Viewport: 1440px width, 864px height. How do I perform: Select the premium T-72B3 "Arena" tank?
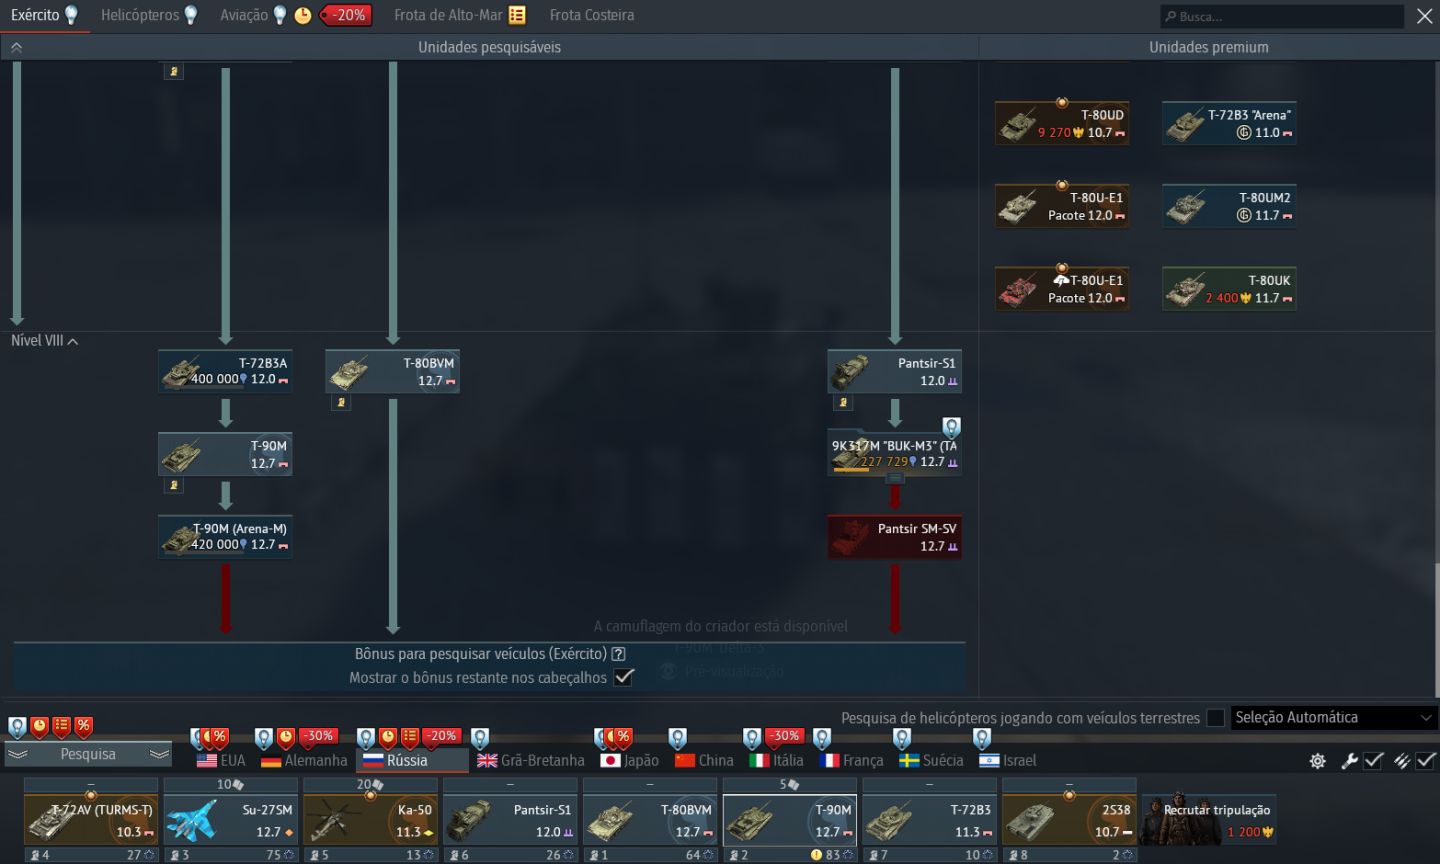tap(1229, 123)
